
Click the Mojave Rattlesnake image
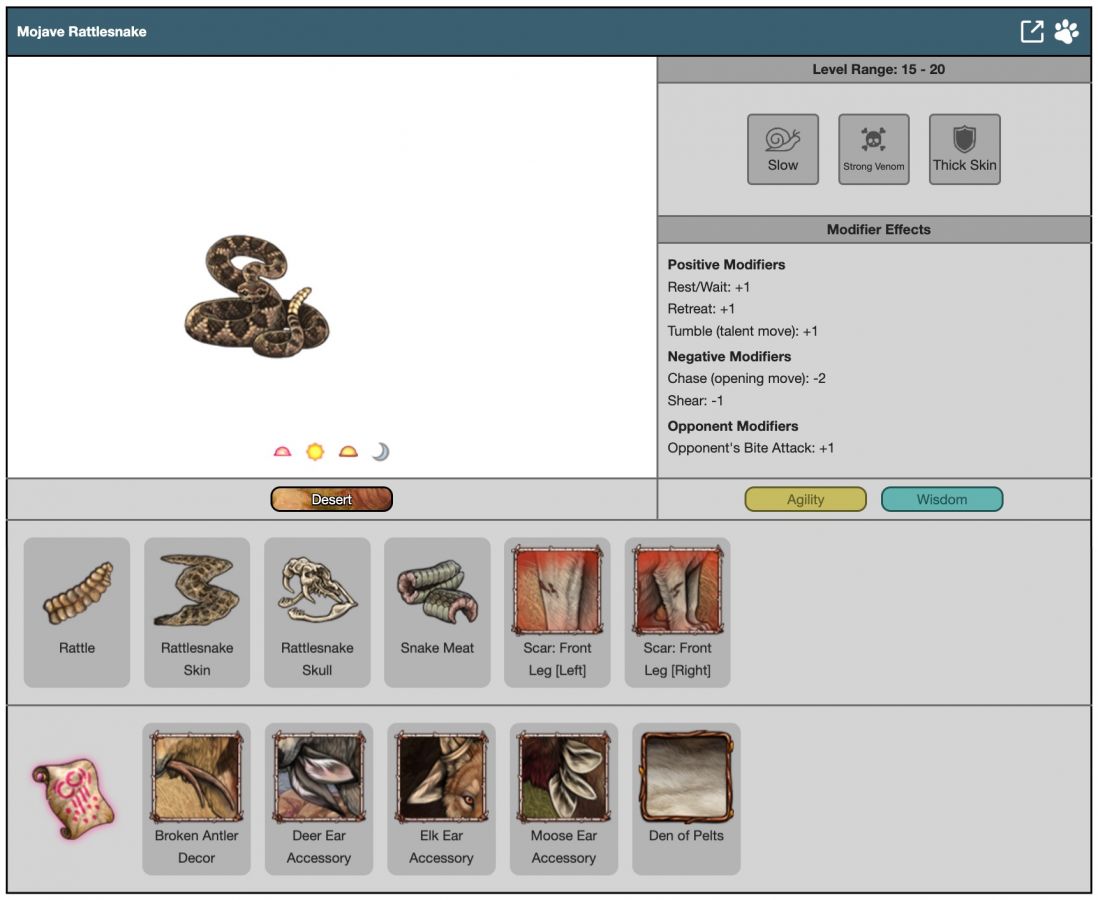[257, 297]
